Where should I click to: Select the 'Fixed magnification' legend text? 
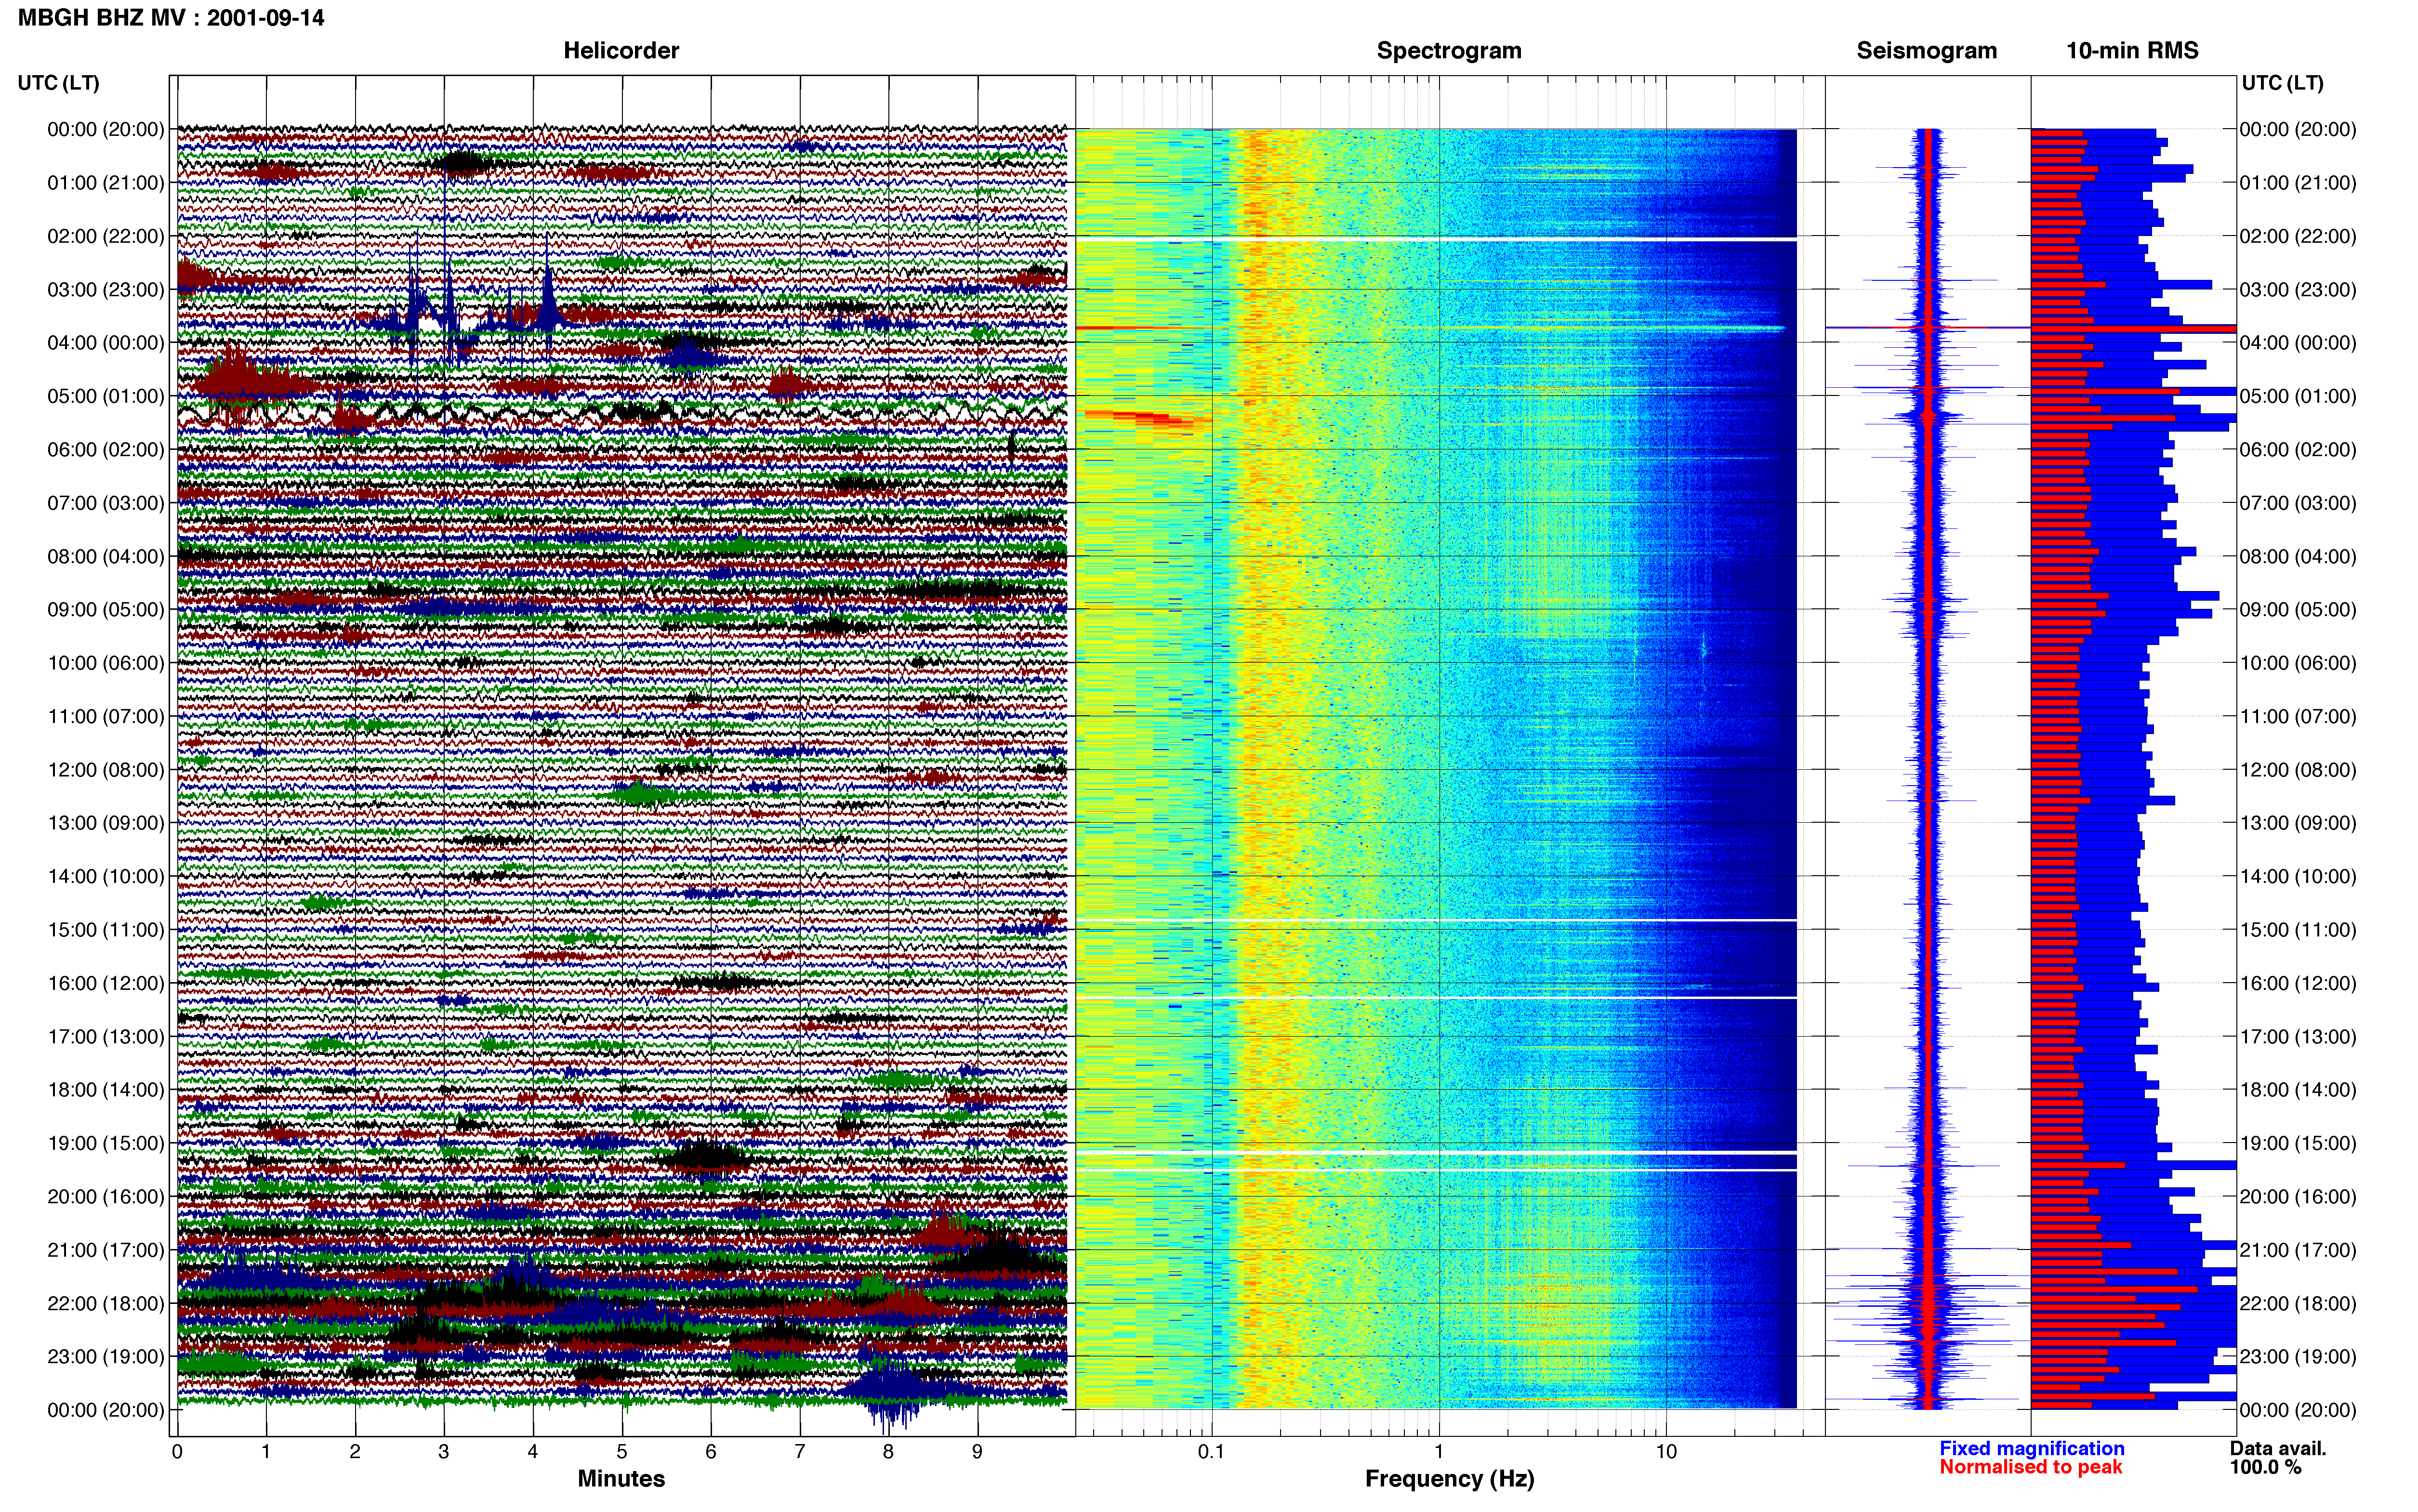point(2032,1448)
